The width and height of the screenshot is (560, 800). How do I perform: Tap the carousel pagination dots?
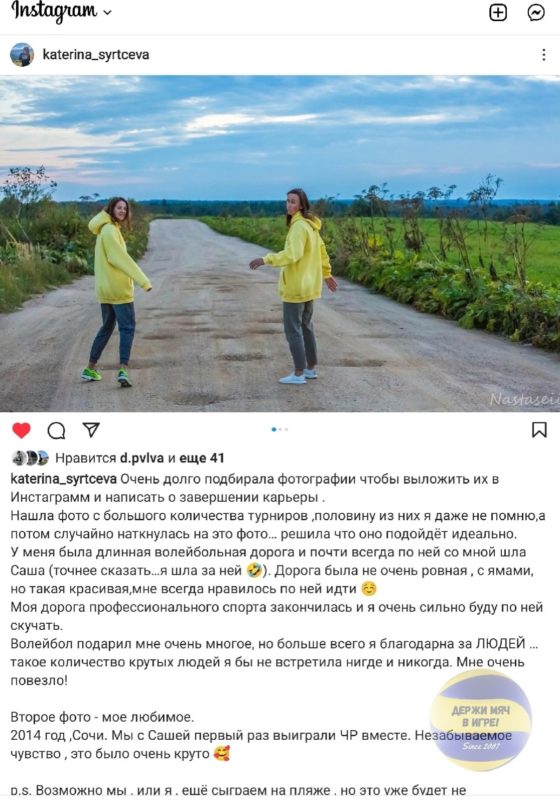click(280, 430)
